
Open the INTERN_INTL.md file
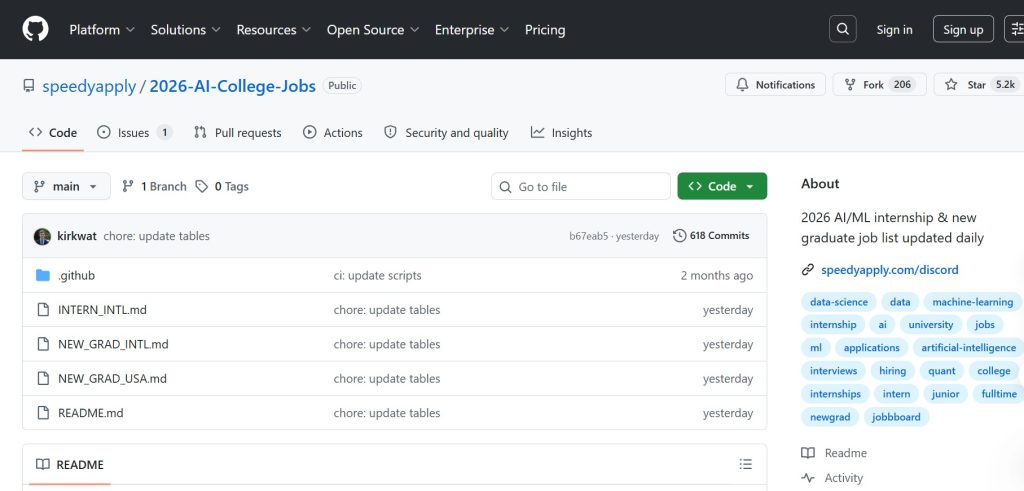click(x=102, y=310)
